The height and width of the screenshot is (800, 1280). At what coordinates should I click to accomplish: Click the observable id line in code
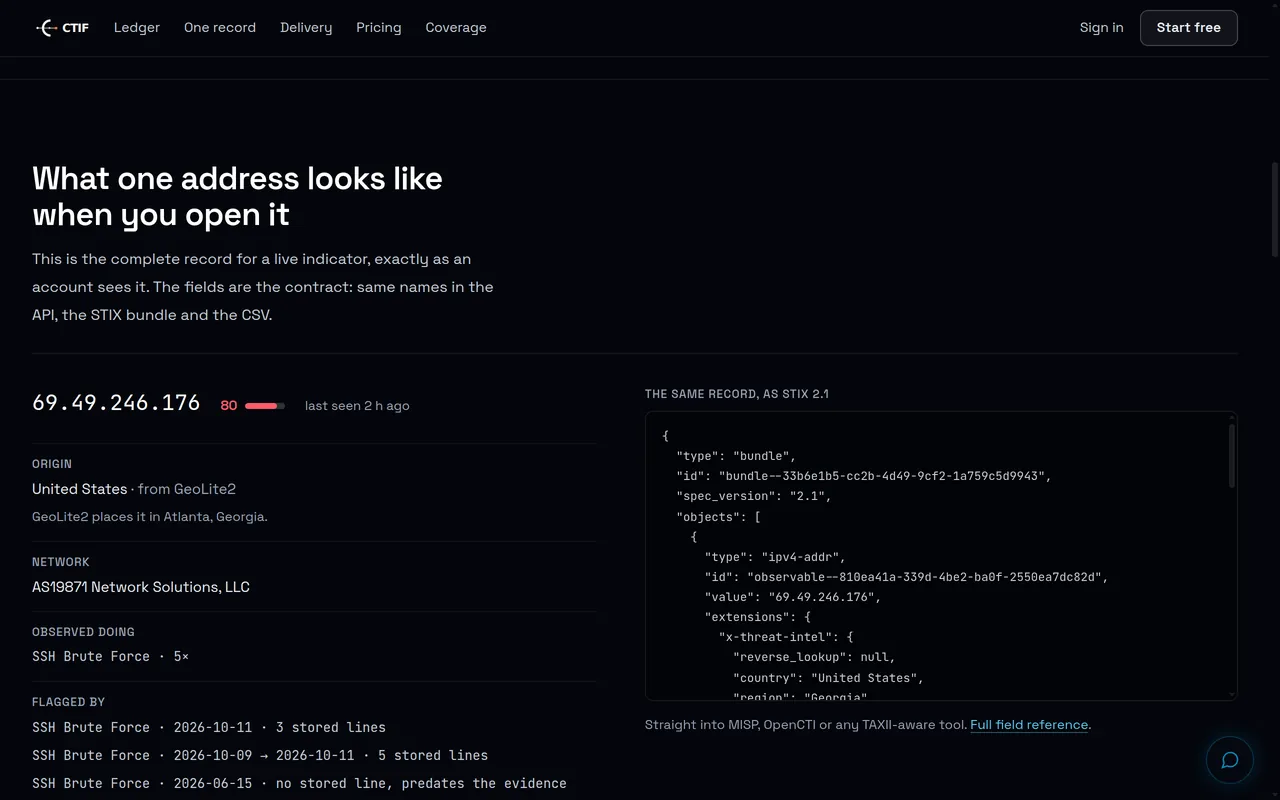coord(906,577)
